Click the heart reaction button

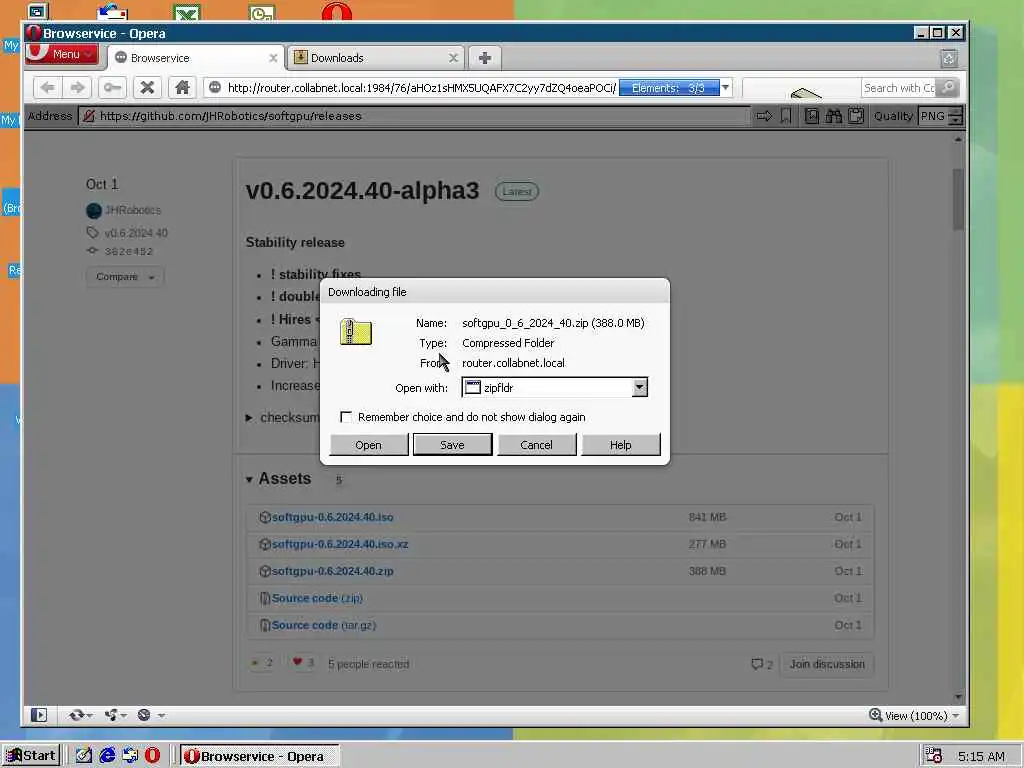[303, 663]
